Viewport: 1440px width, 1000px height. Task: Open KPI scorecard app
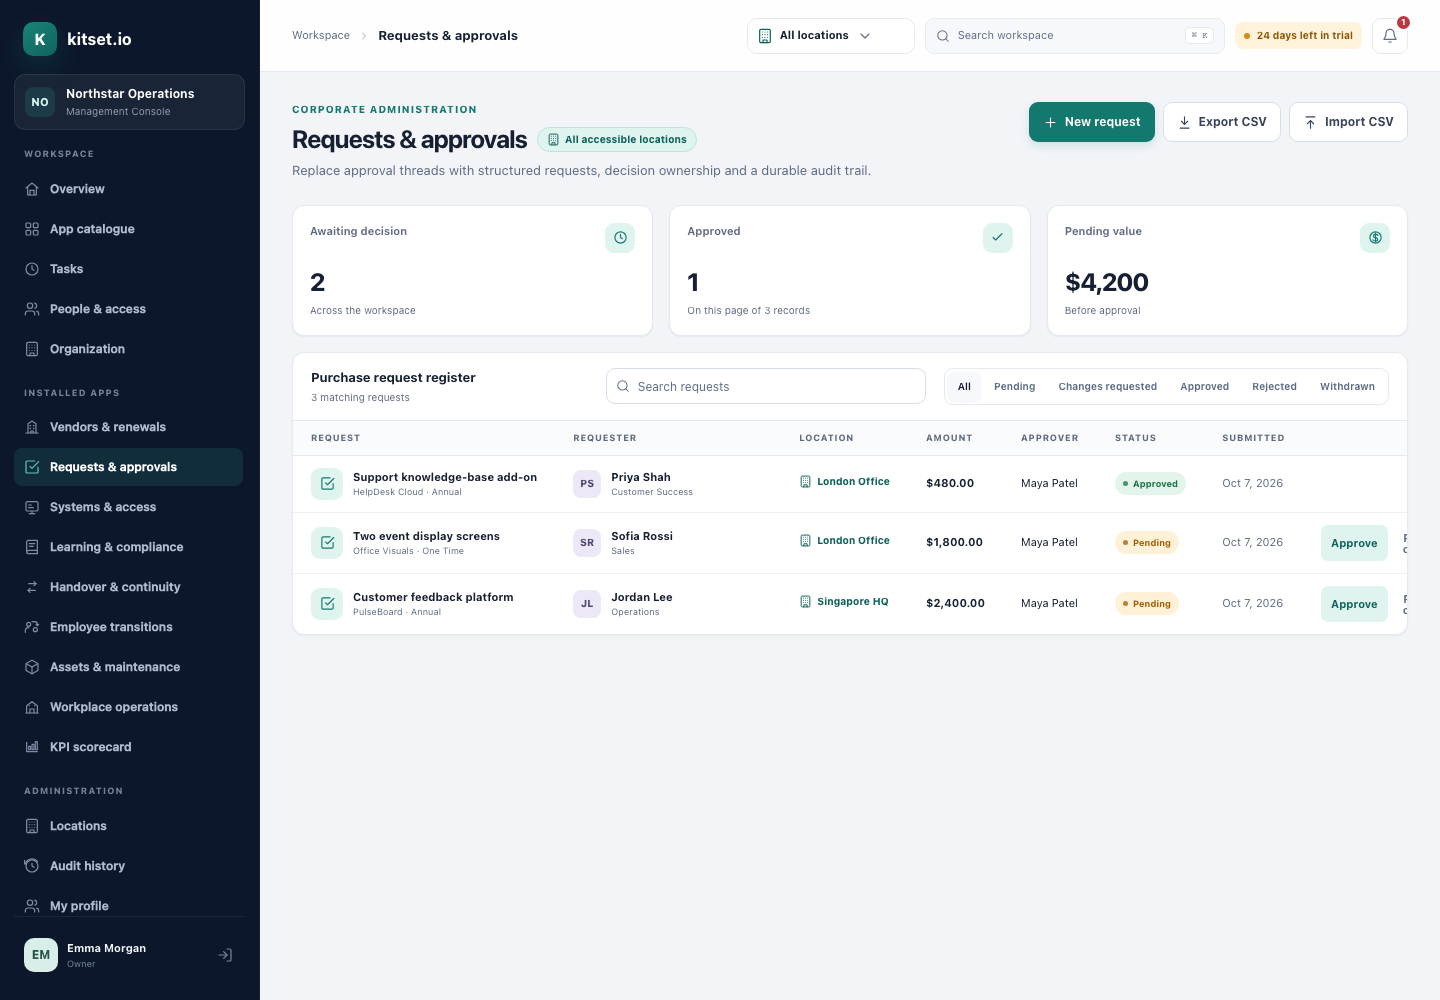128,747
